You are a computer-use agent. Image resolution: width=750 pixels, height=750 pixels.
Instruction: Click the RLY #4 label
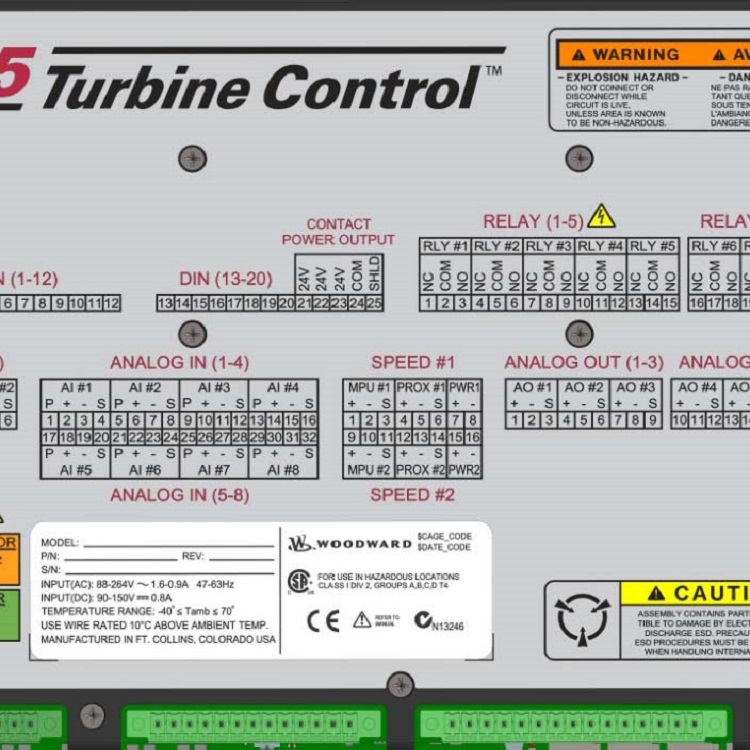pyautogui.click(x=600, y=246)
